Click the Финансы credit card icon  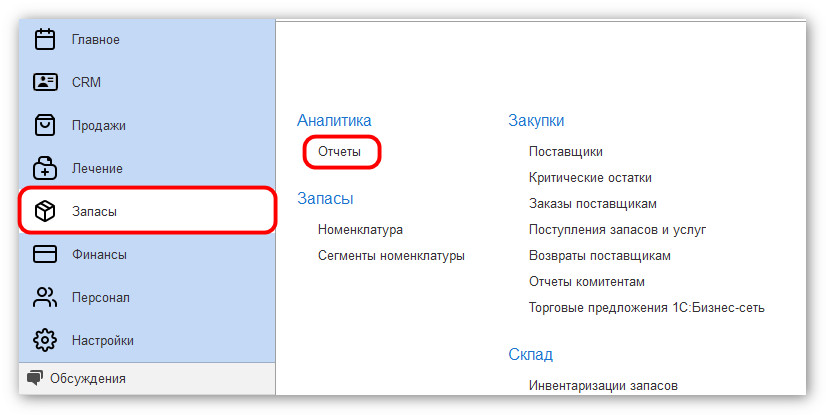pyautogui.click(x=45, y=254)
